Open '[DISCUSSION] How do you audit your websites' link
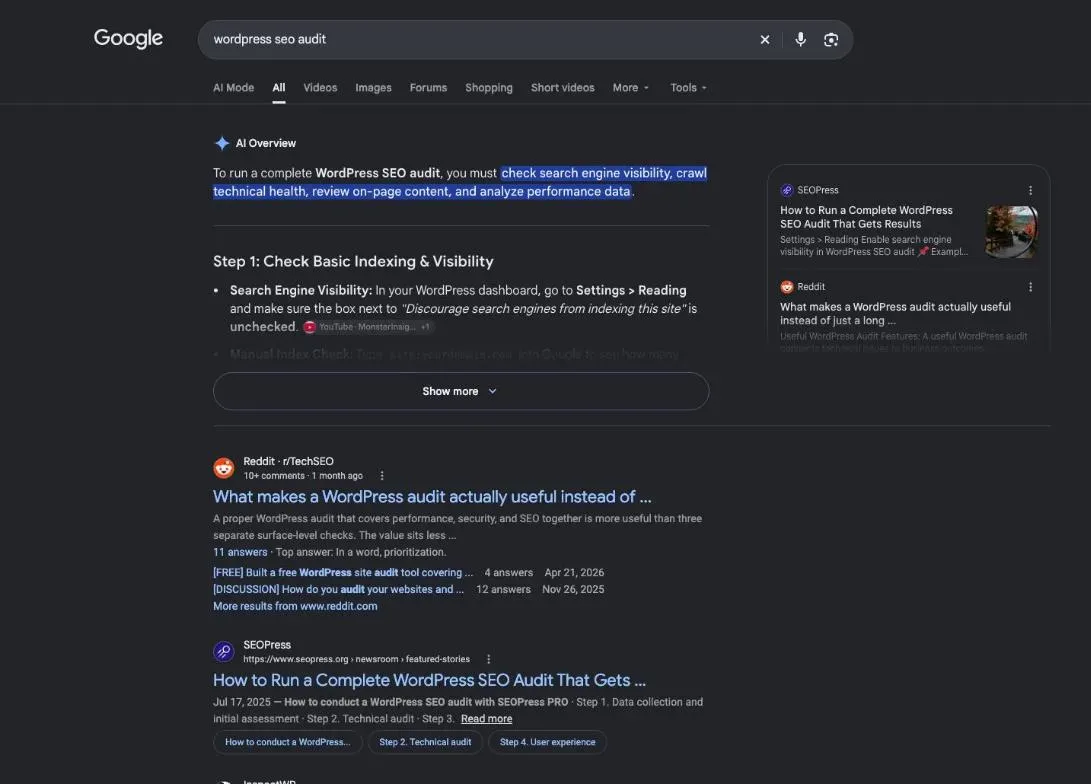 pos(338,589)
